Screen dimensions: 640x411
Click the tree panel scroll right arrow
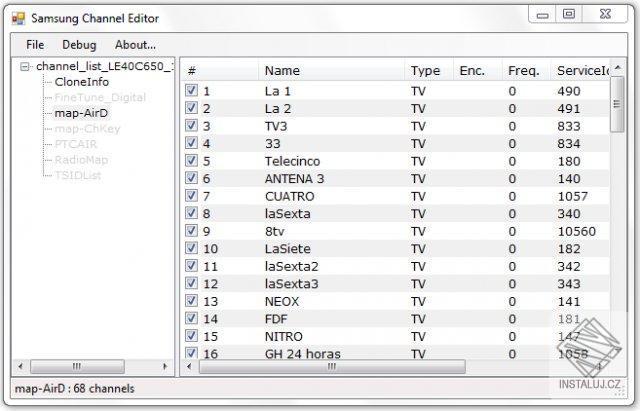coord(165,367)
